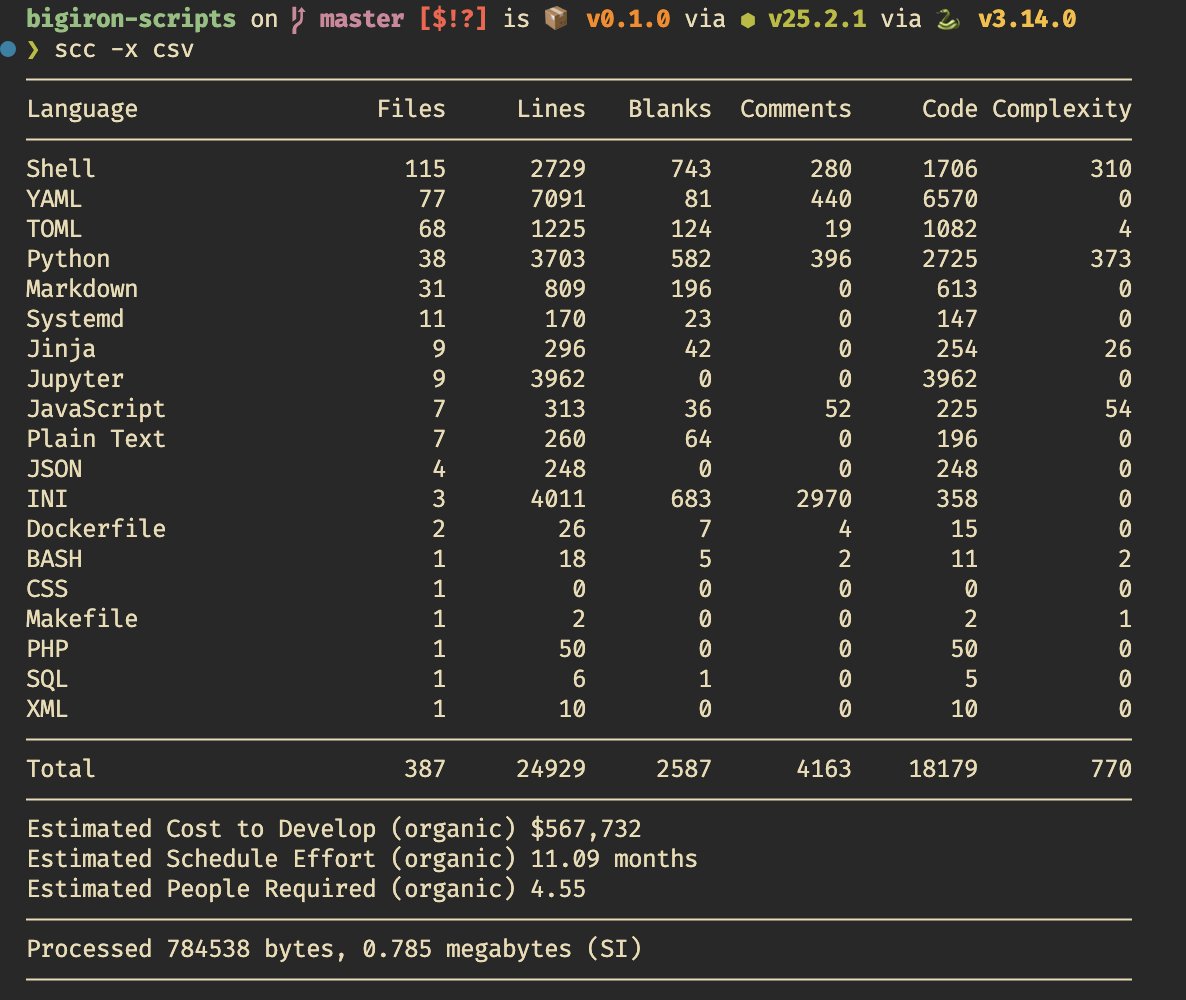
Task: Click the 'Python' language row label
Action: 68,259
